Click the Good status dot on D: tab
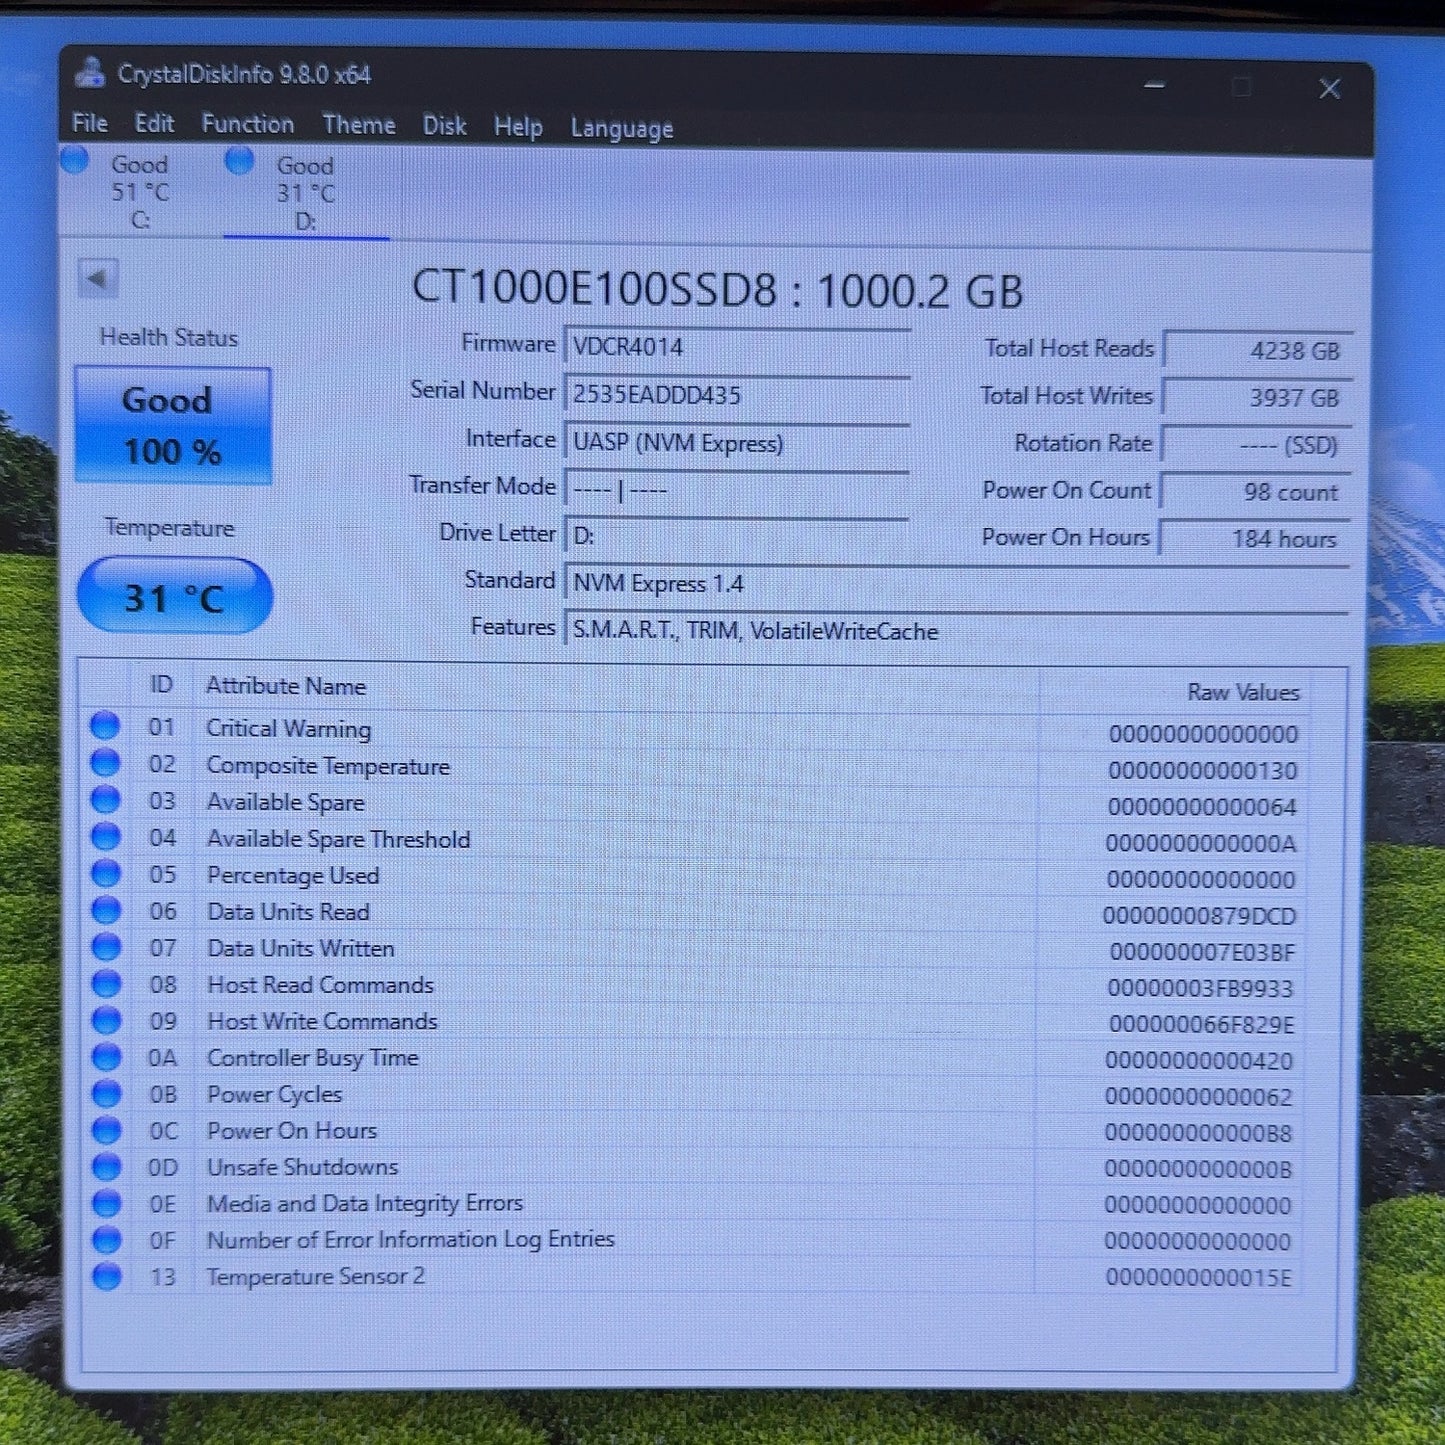 click(240, 160)
